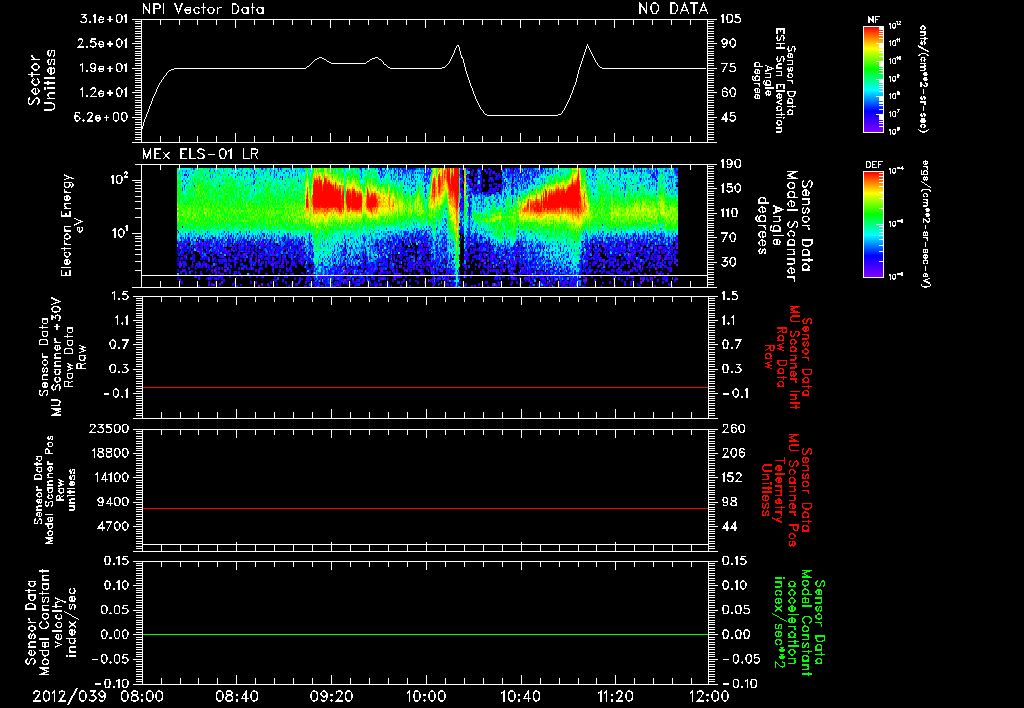Click the '0.00' acceleration tick on right axis

[735, 634]
